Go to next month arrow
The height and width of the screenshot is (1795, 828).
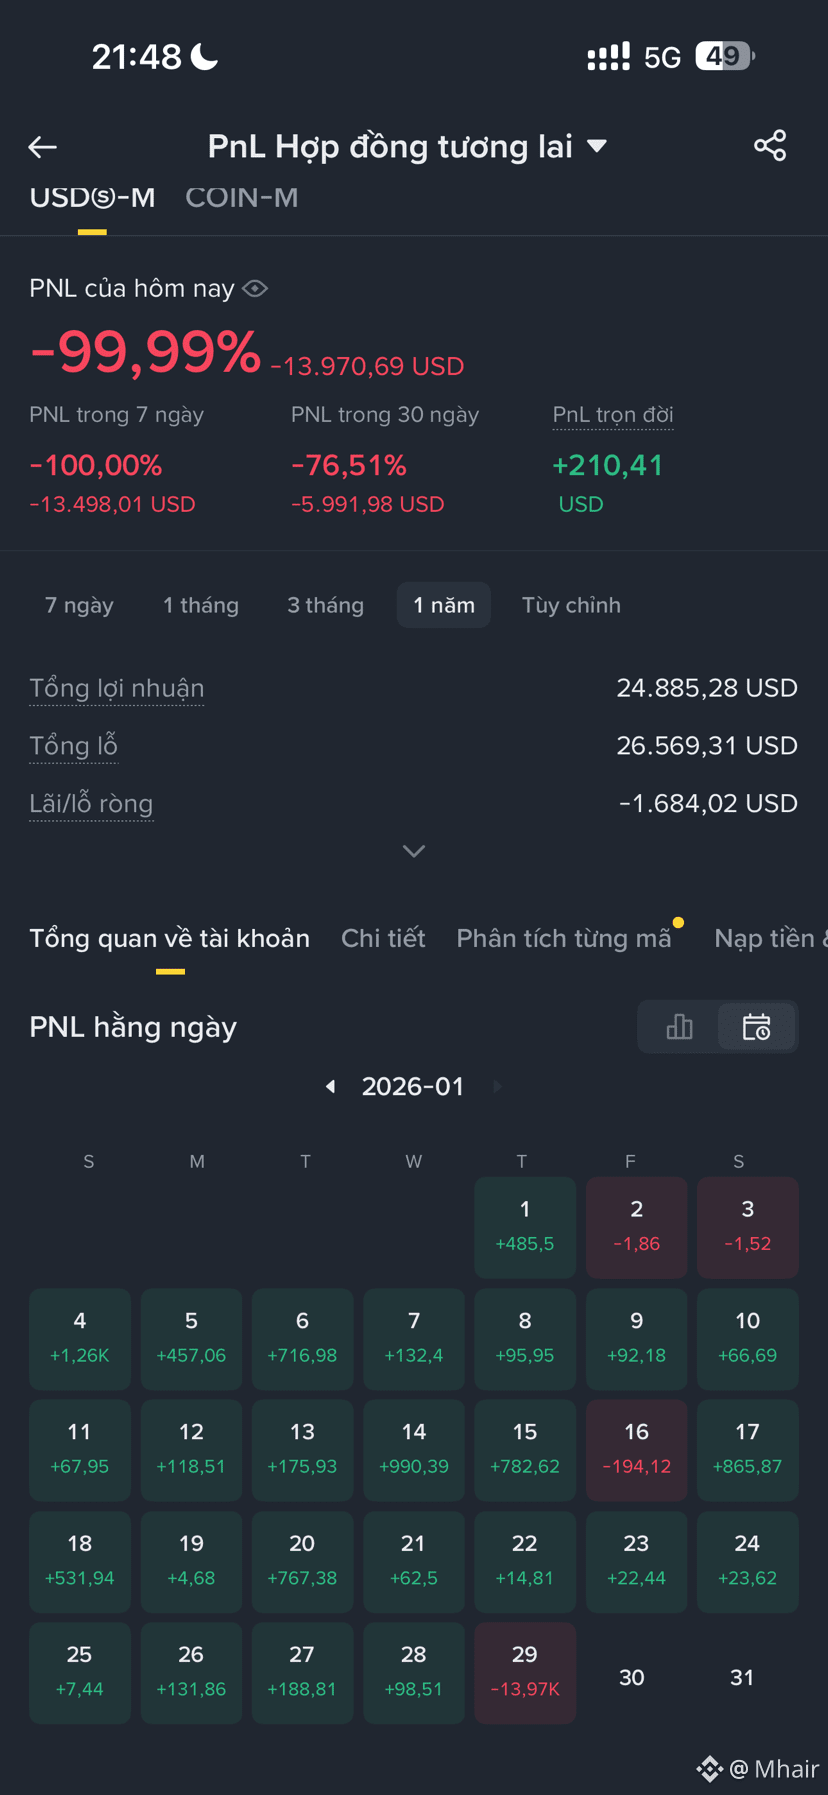(x=497, y=1087)
